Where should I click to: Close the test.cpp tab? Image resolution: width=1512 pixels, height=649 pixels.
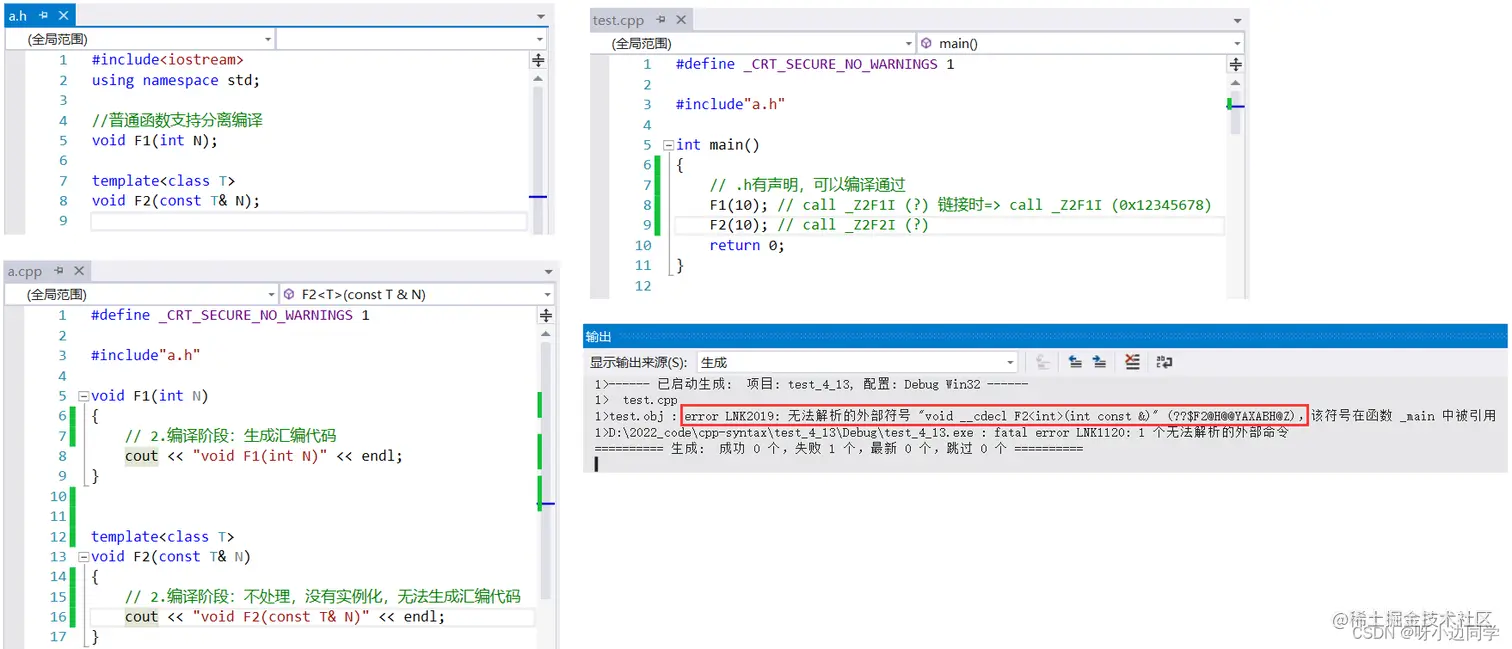click(680, 20)
